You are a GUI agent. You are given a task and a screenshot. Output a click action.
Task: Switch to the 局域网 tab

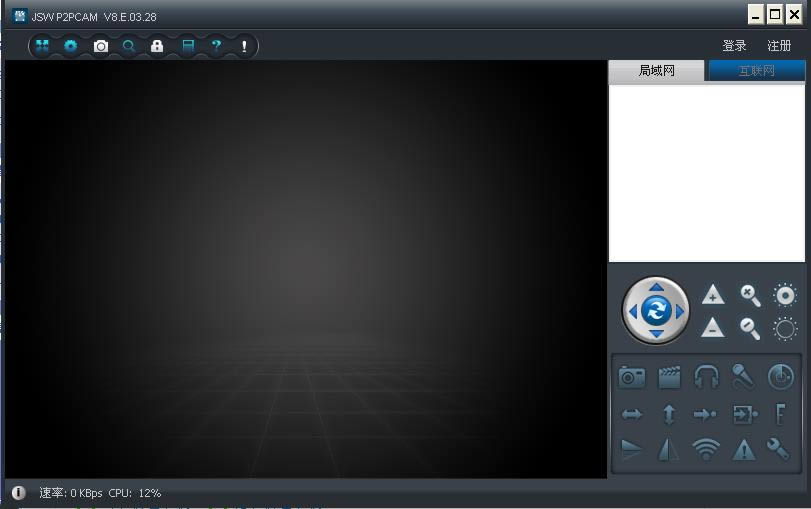(657, 71)
